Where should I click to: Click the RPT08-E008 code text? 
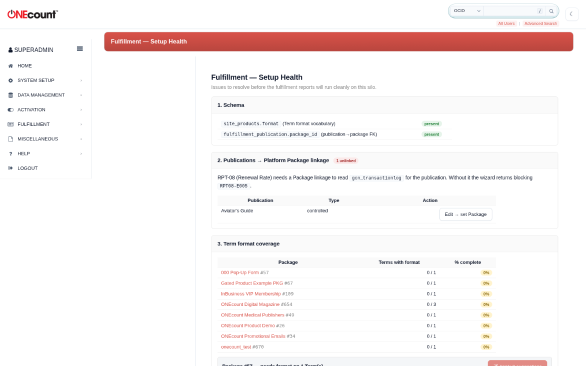234,186
